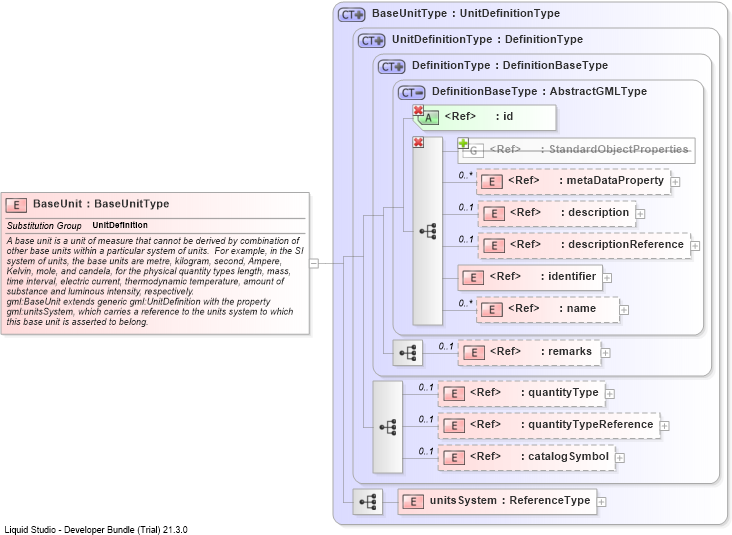732x535 pixels.
Task: Click the Liquid Studio trial footer text
Action: [x=96, y=530]
